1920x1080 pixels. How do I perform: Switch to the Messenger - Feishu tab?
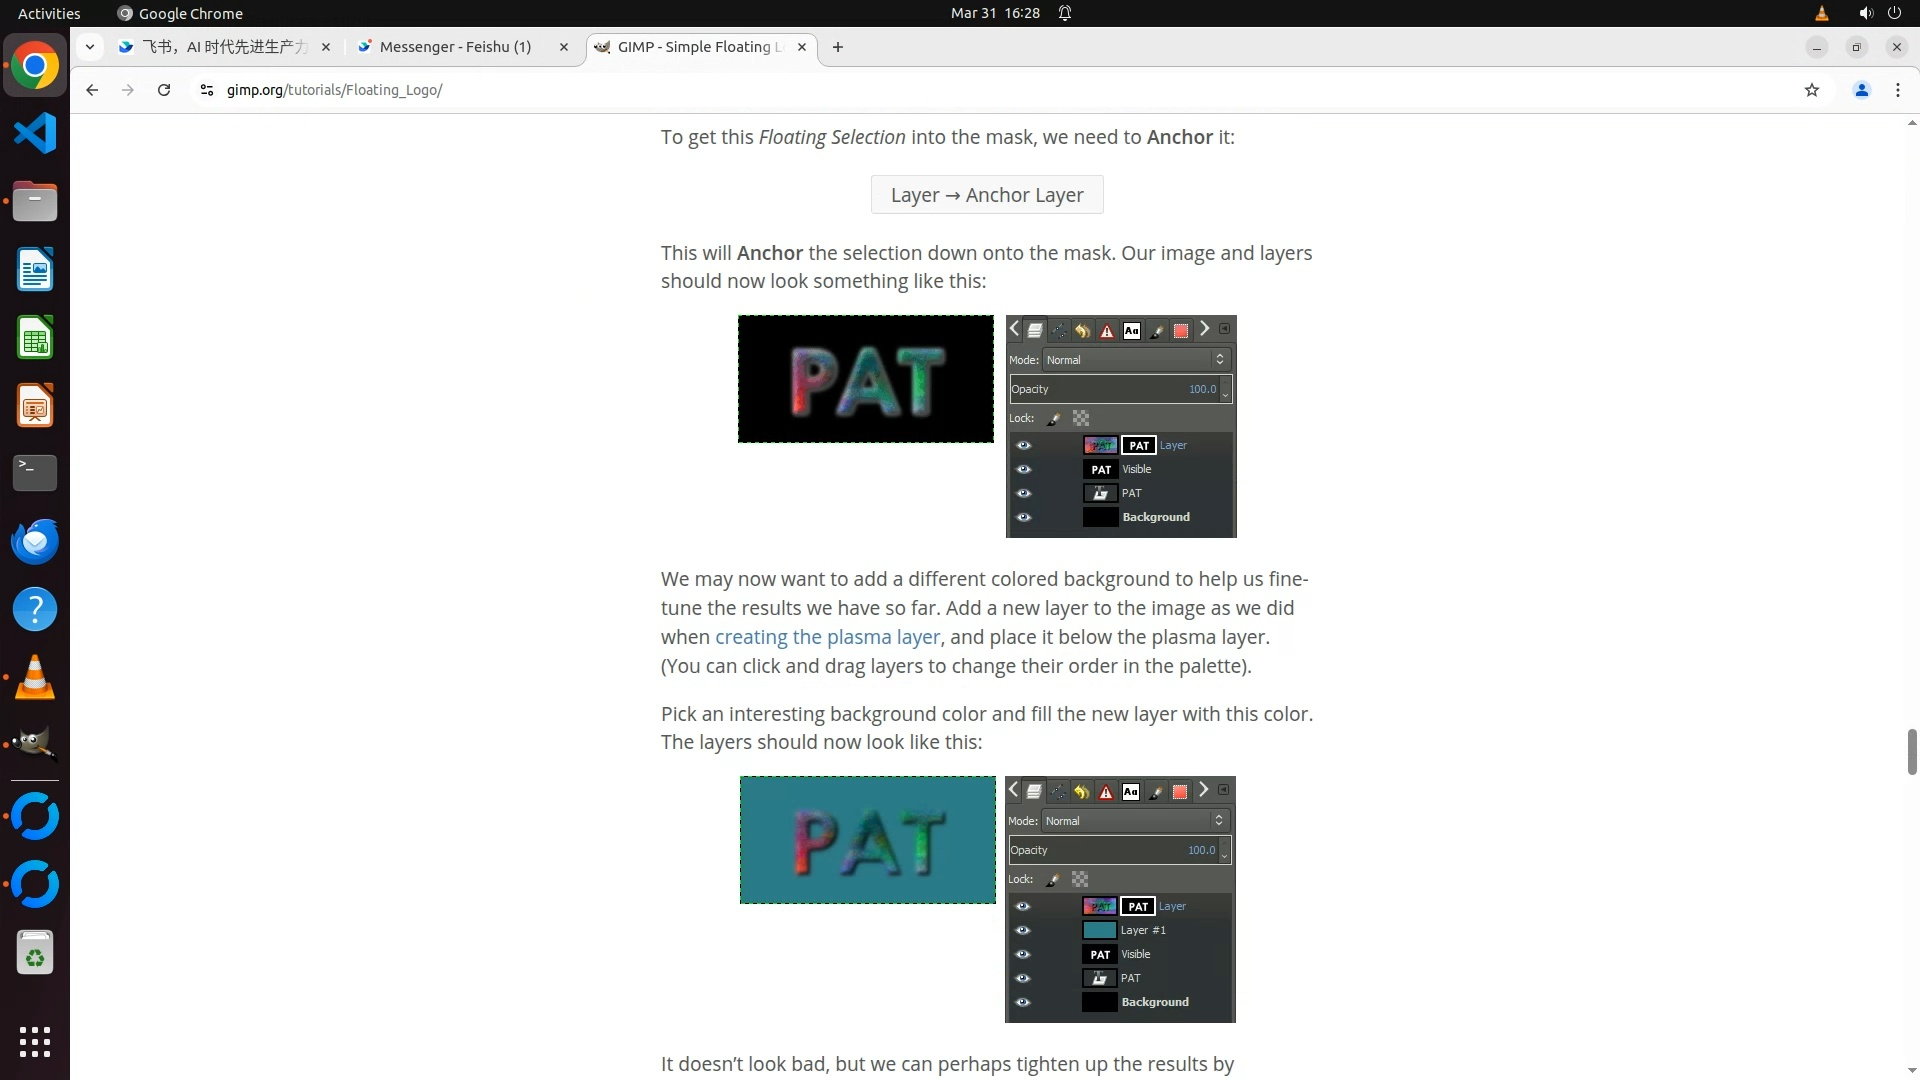pos(455,47)
